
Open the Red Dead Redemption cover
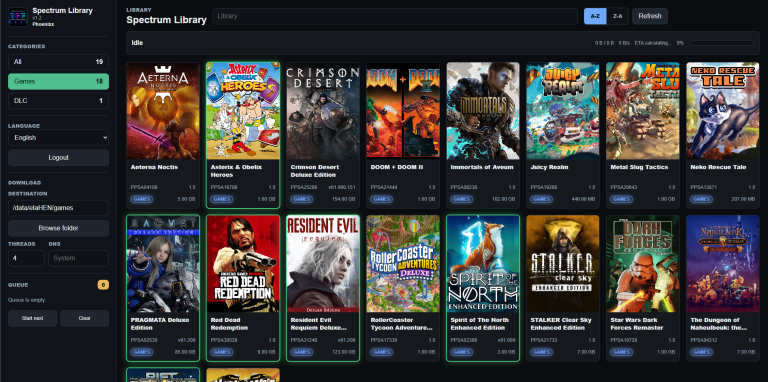[x=243, y=264]
